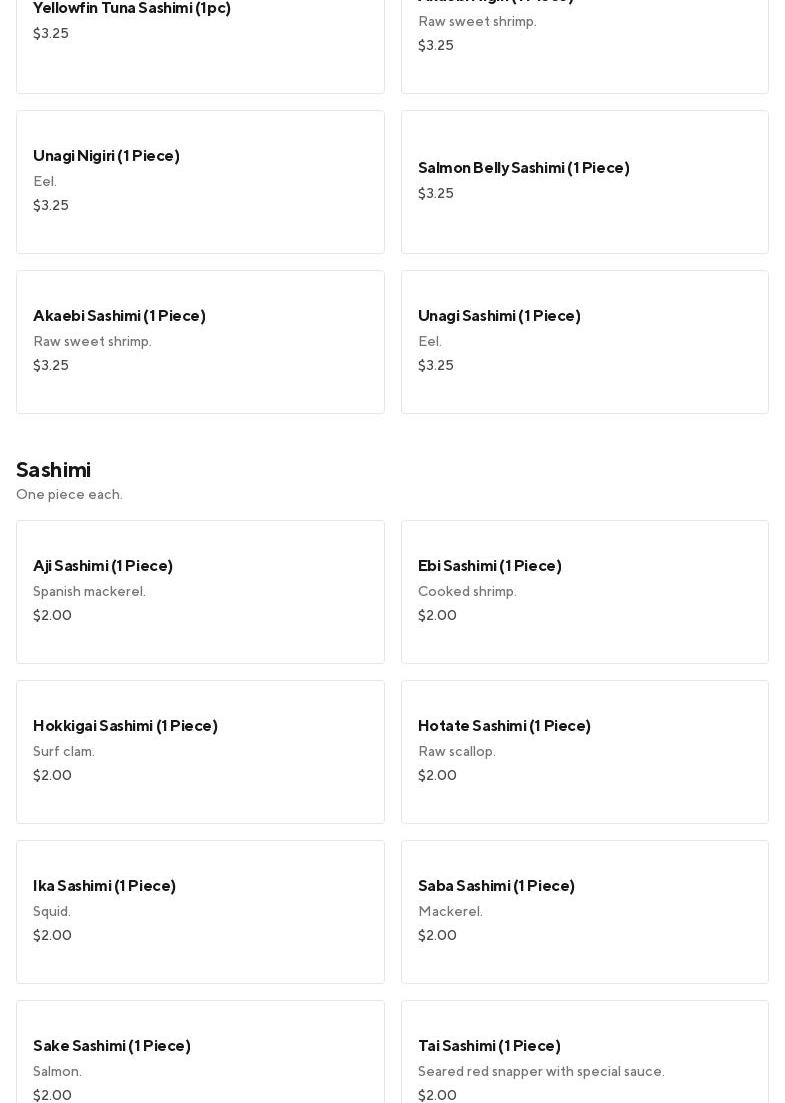This screenshot has width=785, height=1103.
Task: Select the Hotate Sashimi (1 Piece) card
Action: 584,751
